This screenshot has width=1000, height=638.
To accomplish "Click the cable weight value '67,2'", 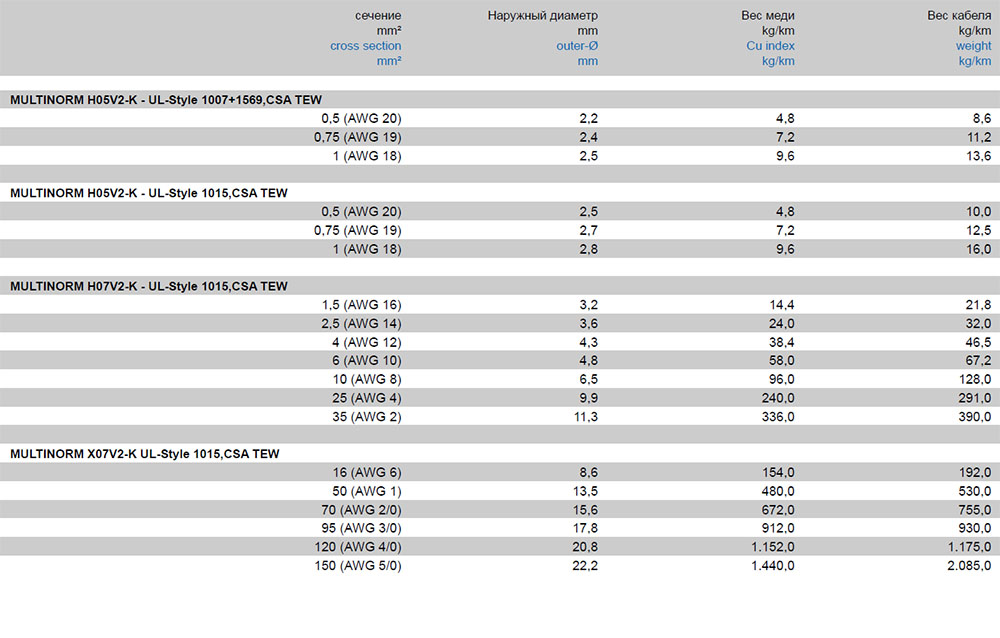I will [x=979, y=360].
